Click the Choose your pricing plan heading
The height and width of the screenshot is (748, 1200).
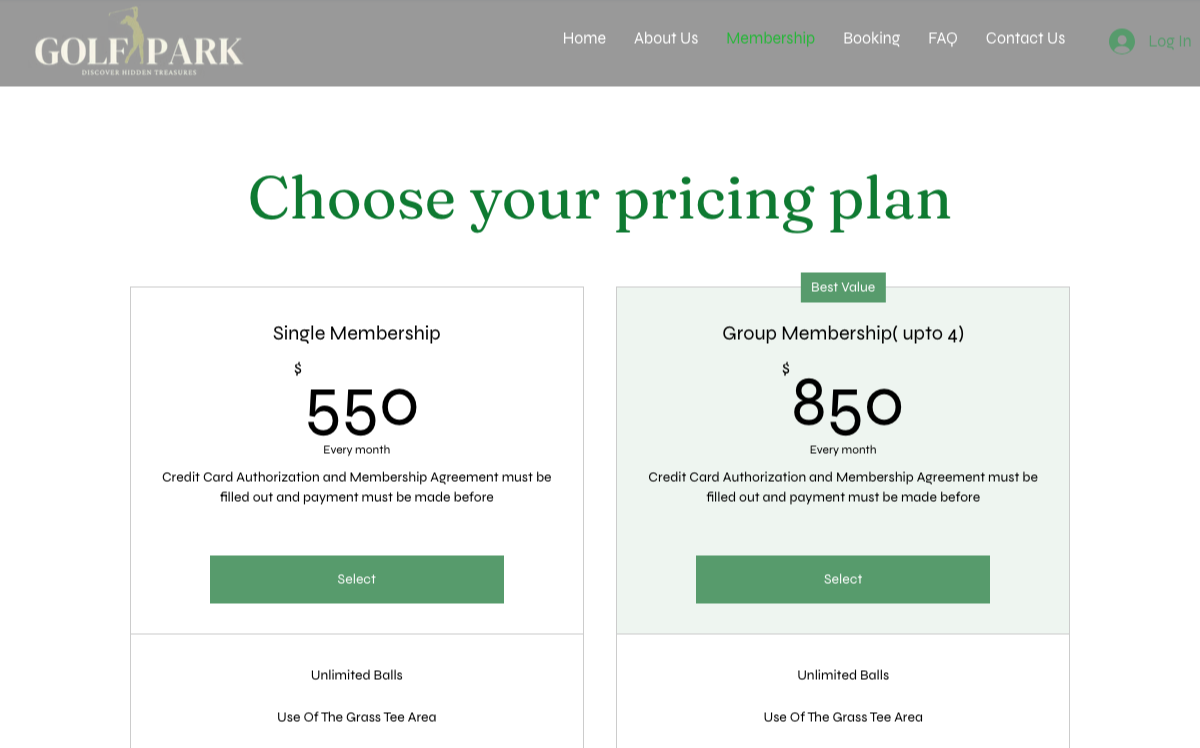coord(600,199)
